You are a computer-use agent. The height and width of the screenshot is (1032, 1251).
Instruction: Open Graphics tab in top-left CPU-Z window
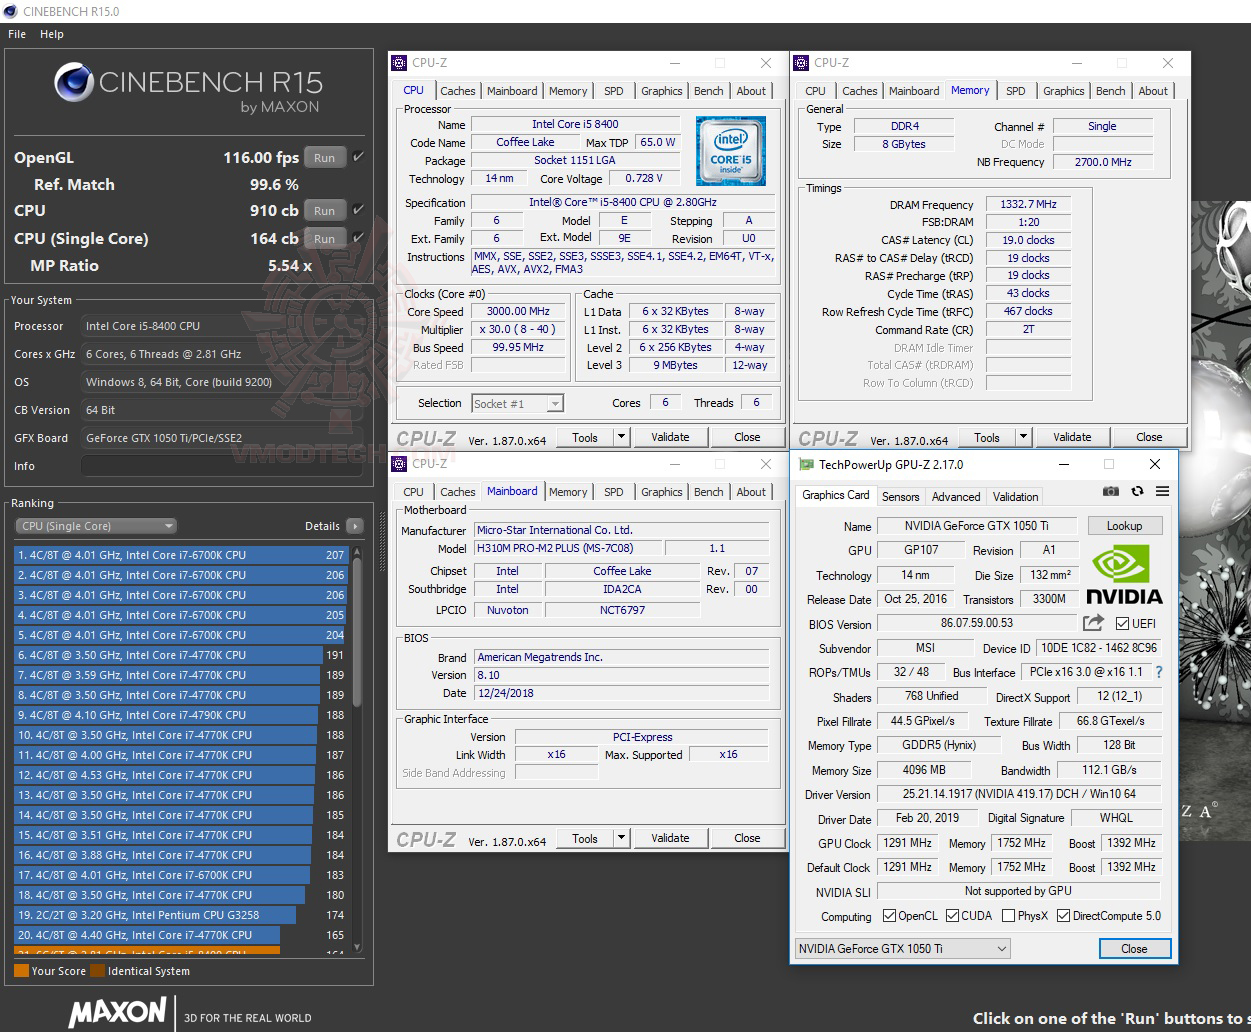pyautogui.click(x=662, y=91)
